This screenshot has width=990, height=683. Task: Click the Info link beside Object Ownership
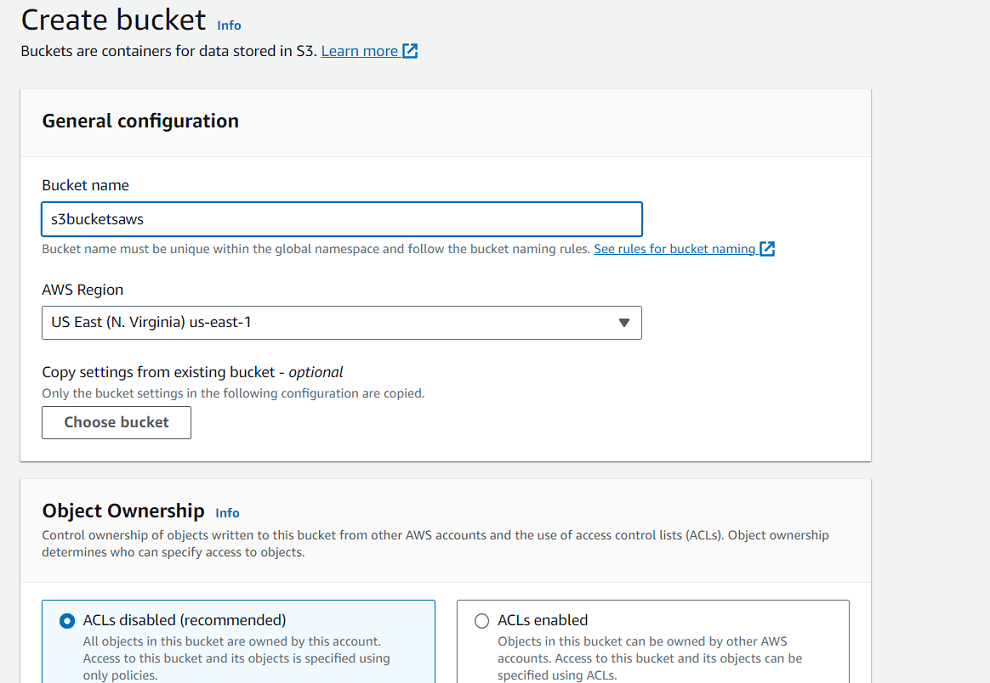[x=227, y=513]
